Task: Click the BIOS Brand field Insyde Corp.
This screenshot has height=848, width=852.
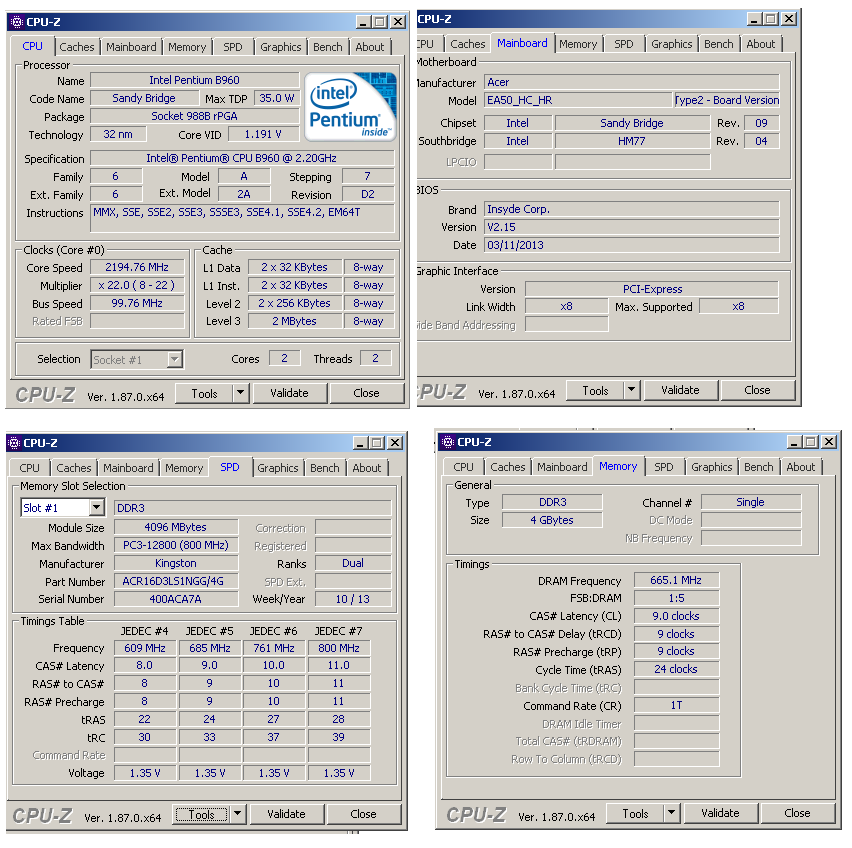Action: coord(631,209)
